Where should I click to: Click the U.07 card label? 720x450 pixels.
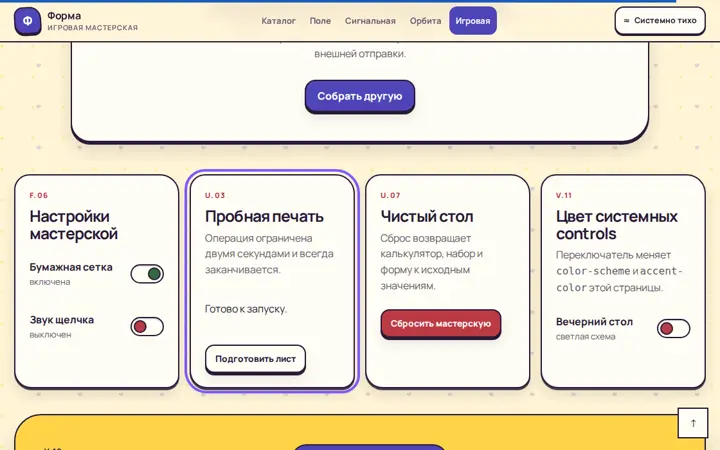click(390, 196)
